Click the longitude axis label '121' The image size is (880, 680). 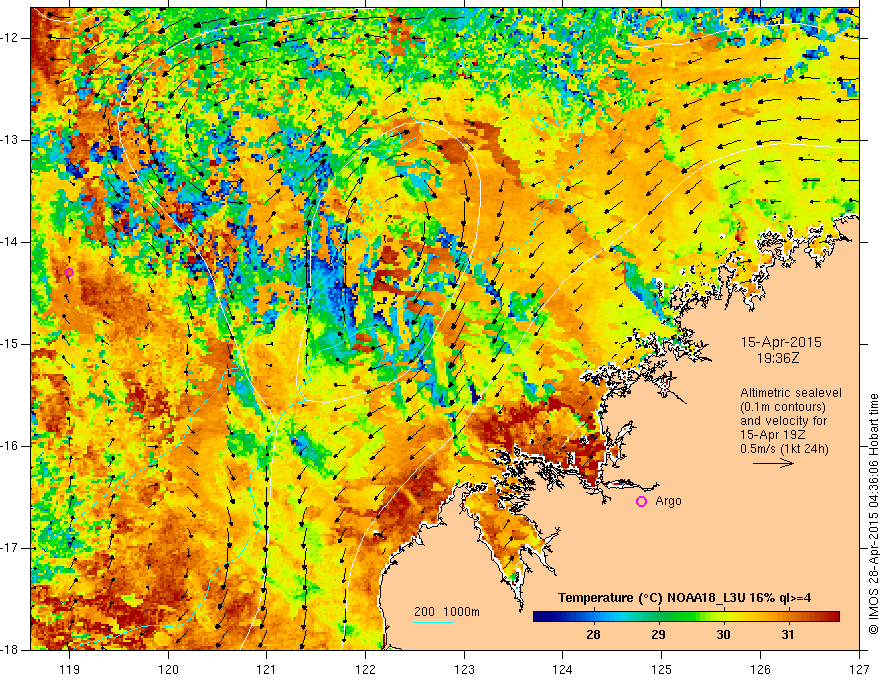click(x=267, y=669)
